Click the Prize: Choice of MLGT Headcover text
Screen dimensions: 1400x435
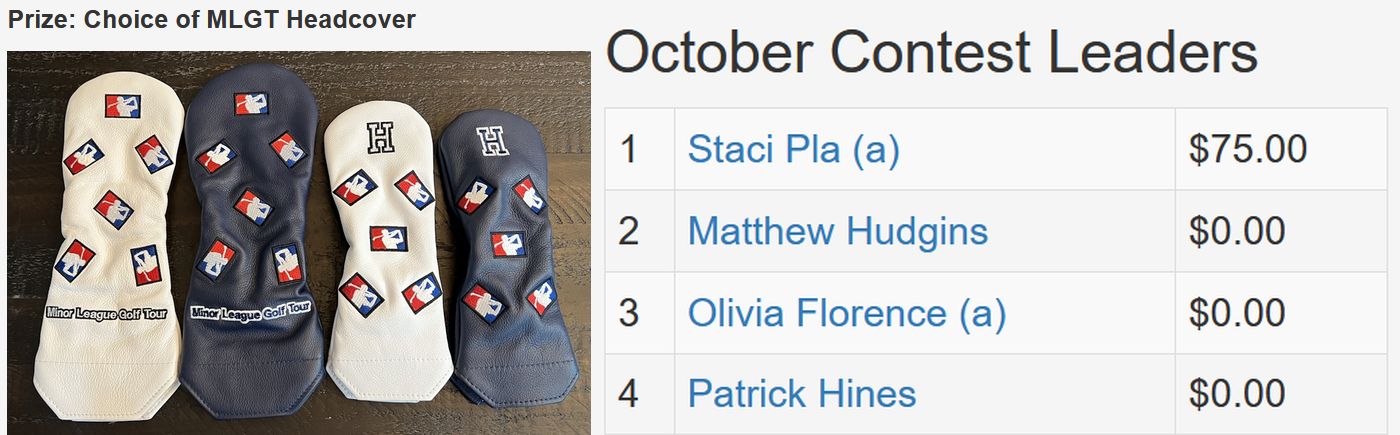[x=212, y=20]
